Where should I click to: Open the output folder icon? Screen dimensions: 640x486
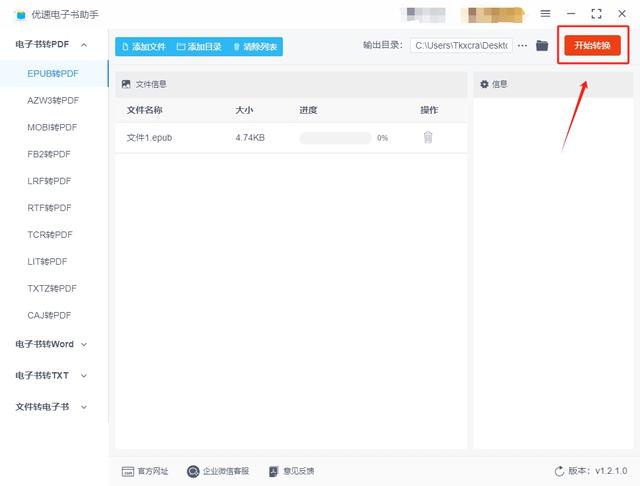[x=542, y=45]
